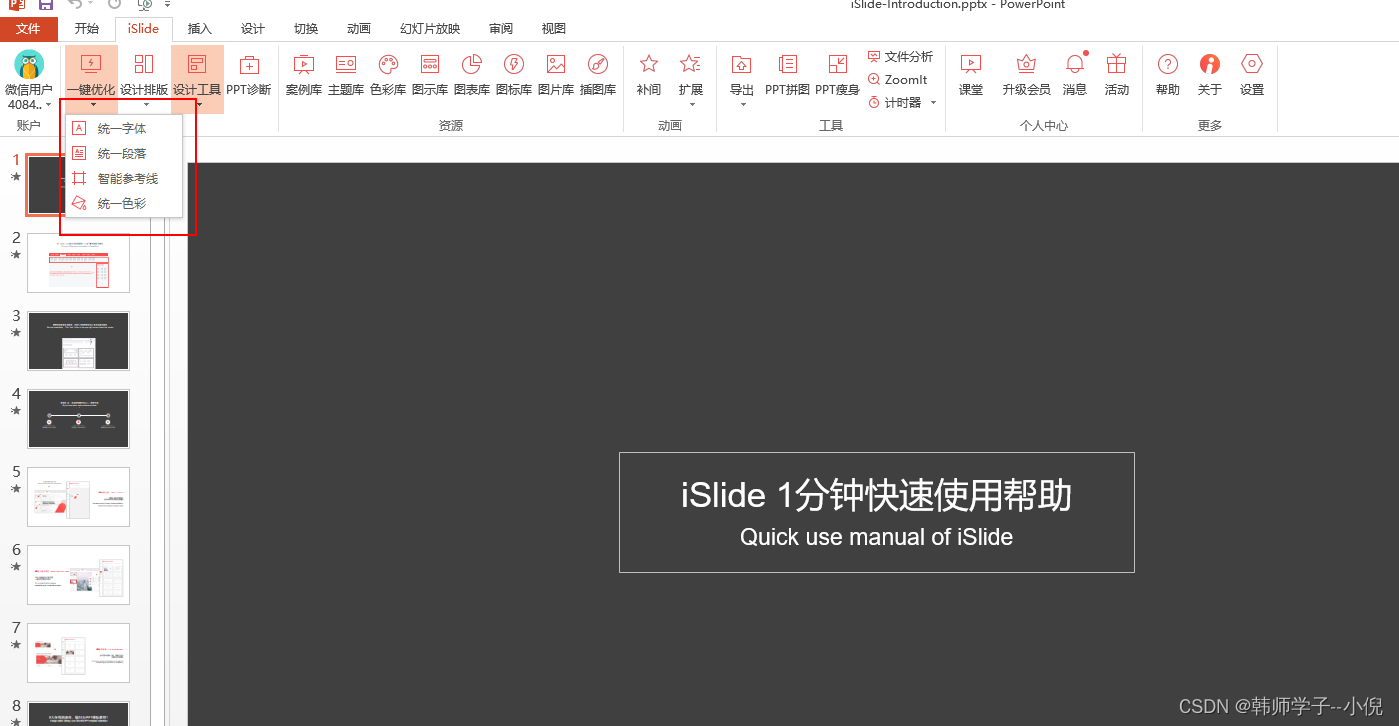
Task: Expand the 设计排版 dropdown arrow
Action: pos(145,105)
